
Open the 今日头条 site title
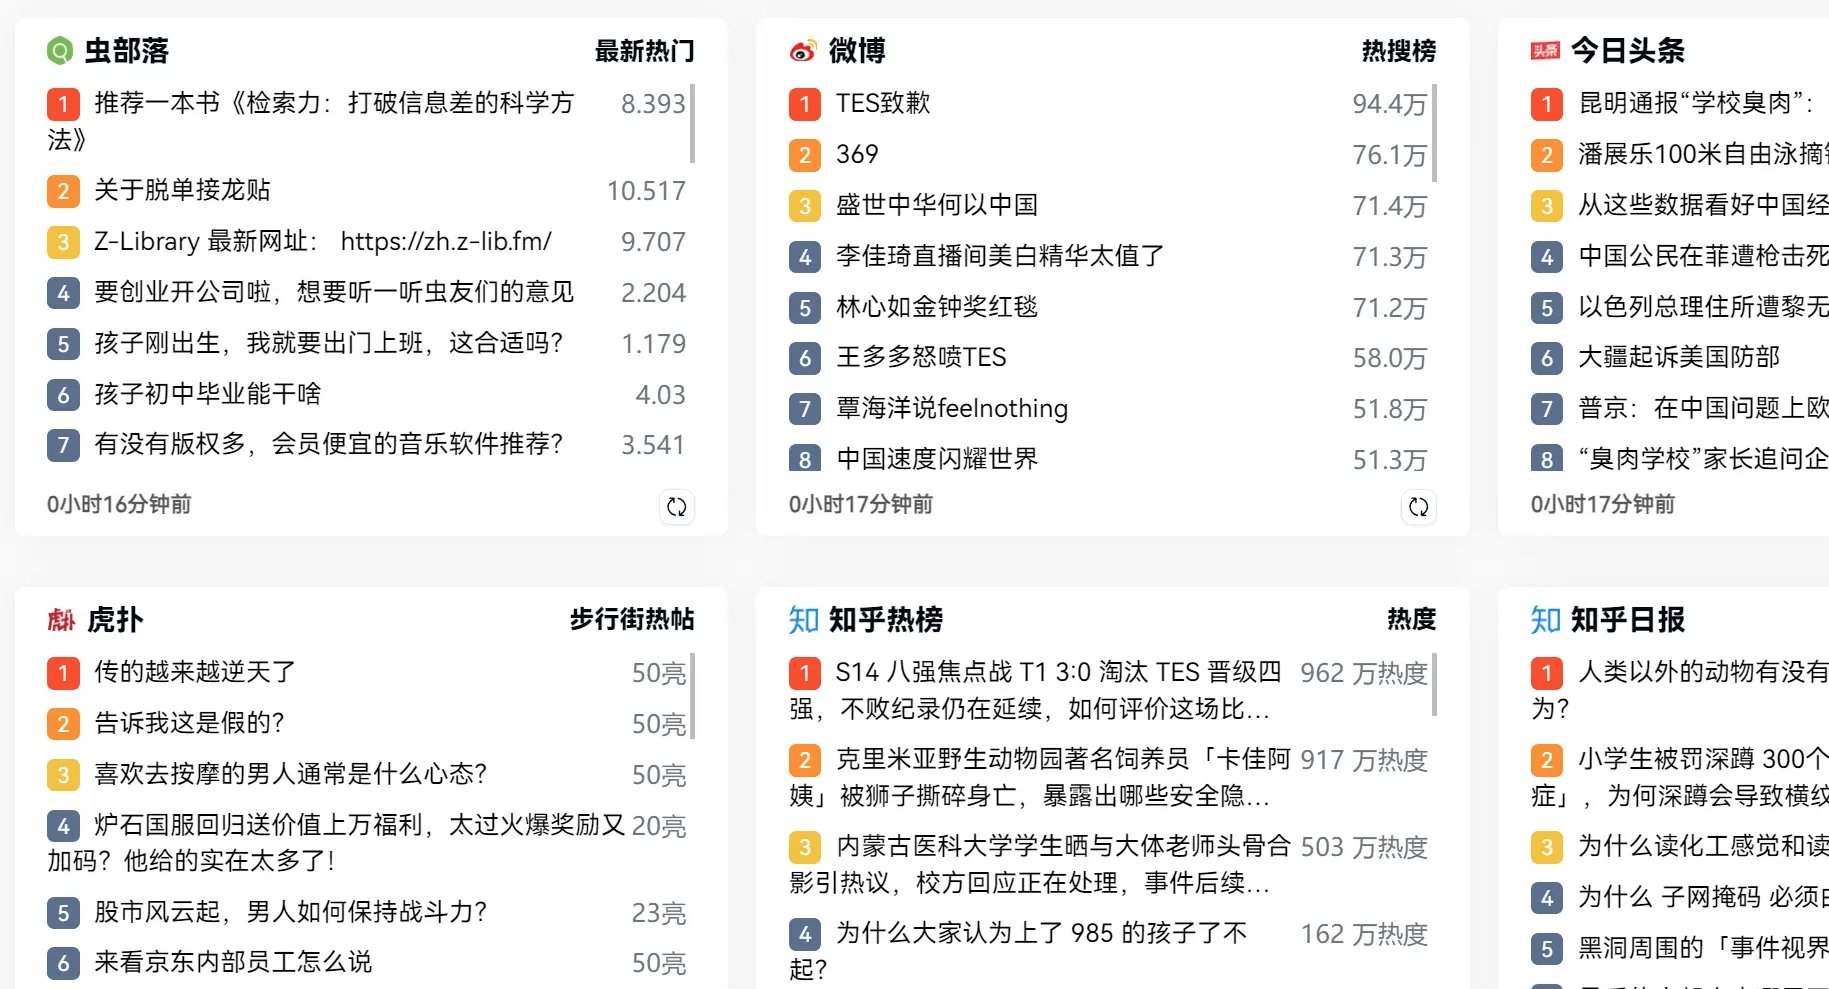pos(1628,51)
